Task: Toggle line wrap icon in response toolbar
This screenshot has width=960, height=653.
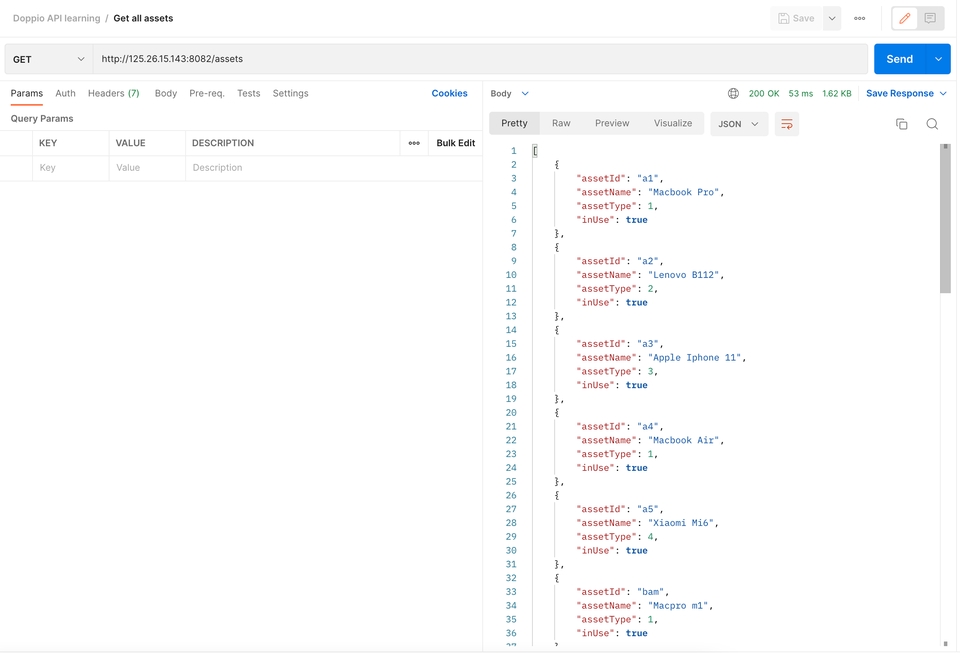Action: (787, 124)
